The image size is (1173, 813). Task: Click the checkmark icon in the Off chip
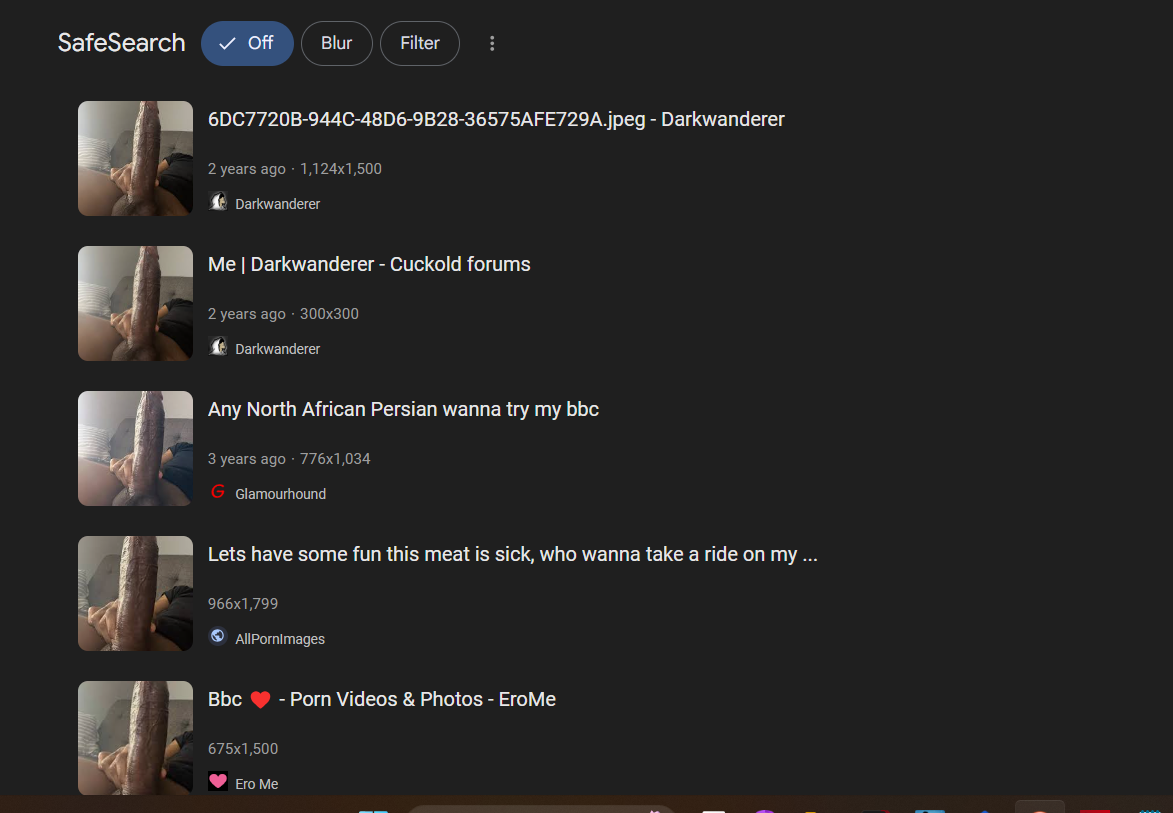click(227, 43)
